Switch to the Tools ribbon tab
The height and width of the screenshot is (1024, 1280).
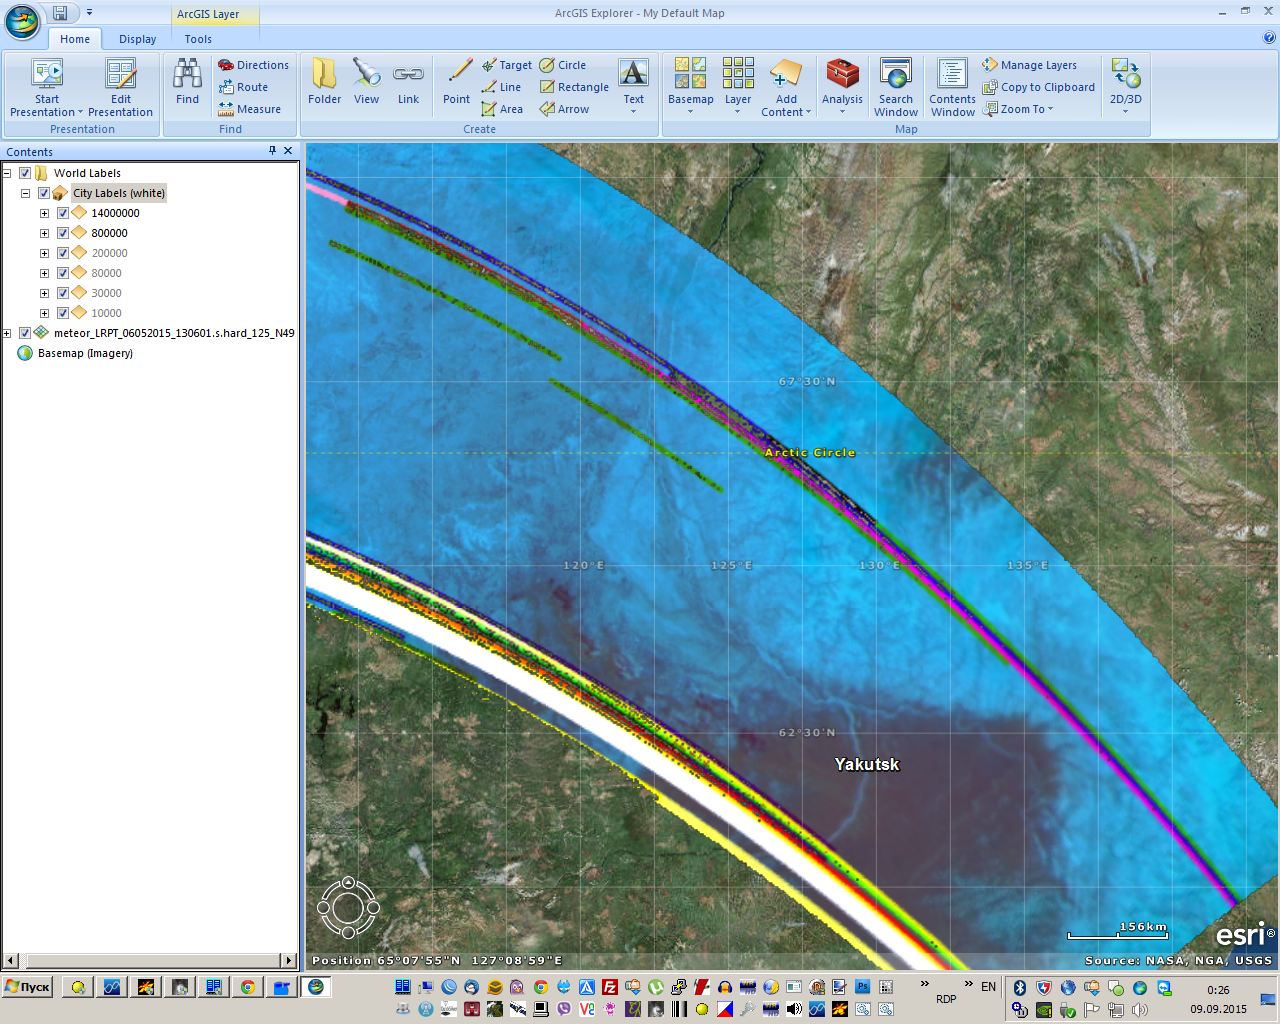[x=198, y=39]
